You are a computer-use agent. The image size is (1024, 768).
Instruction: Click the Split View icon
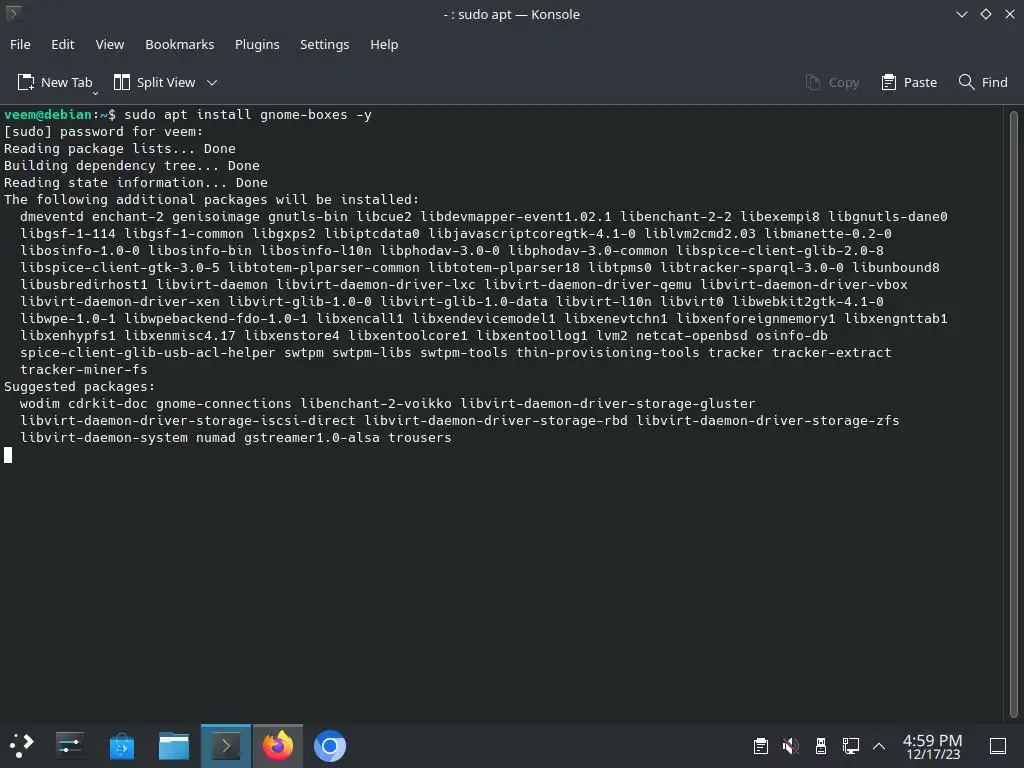coord(121,82)
